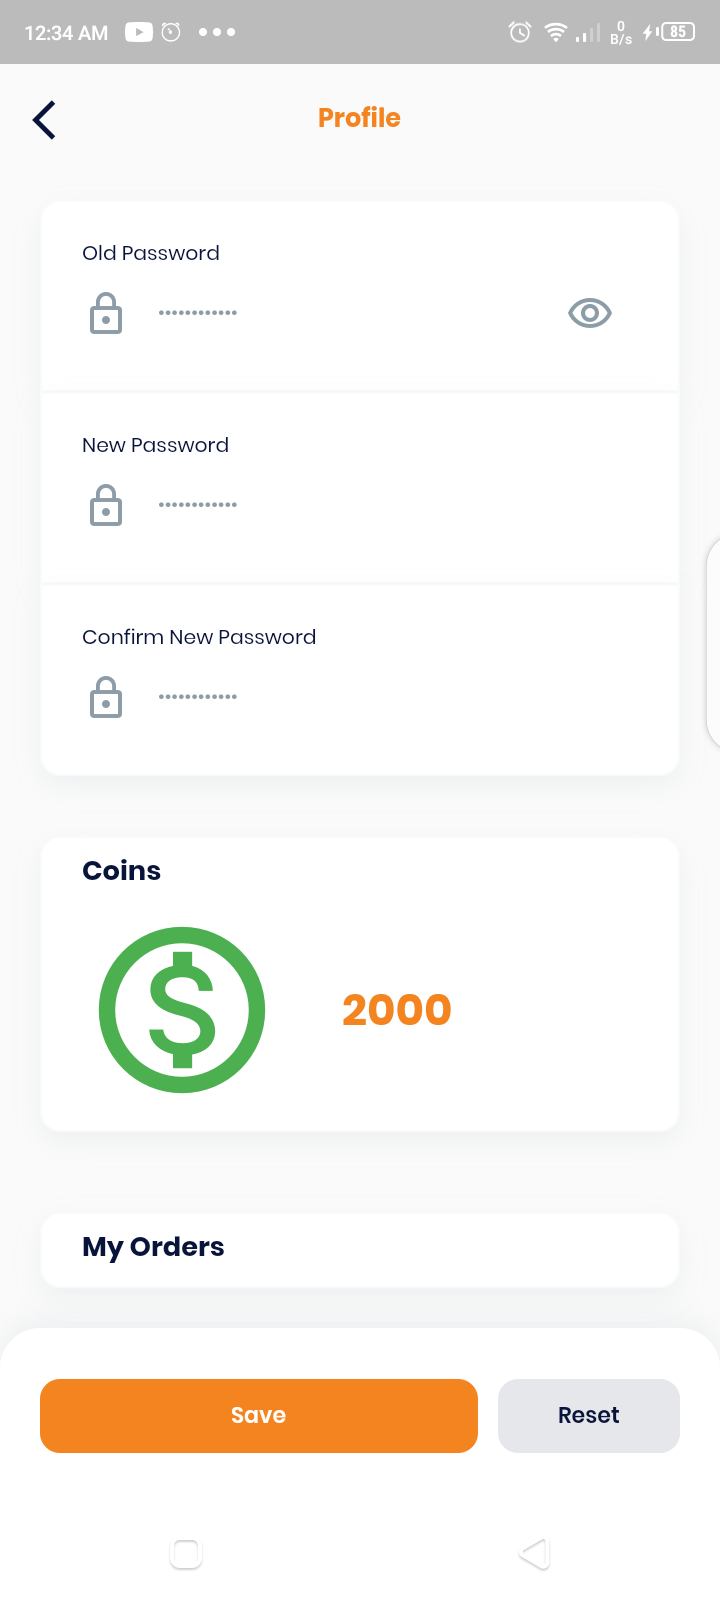Reset the password form
Image resolution: width=720 pixels, height=1600 pixels.
click(x=589, y=1416)
